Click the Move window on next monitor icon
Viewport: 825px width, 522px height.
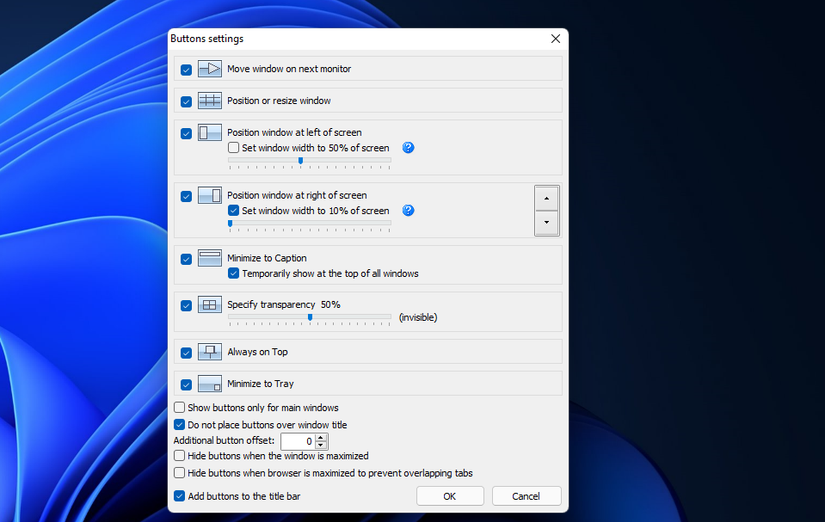(x=209, y=69)
